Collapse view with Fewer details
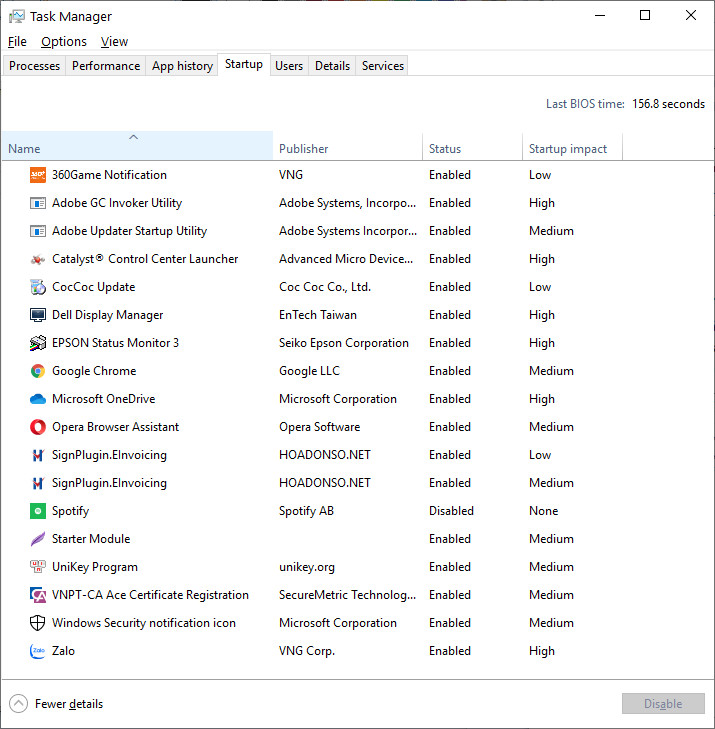The height and width of the screenshot is (729, 715). click(57, 704)
